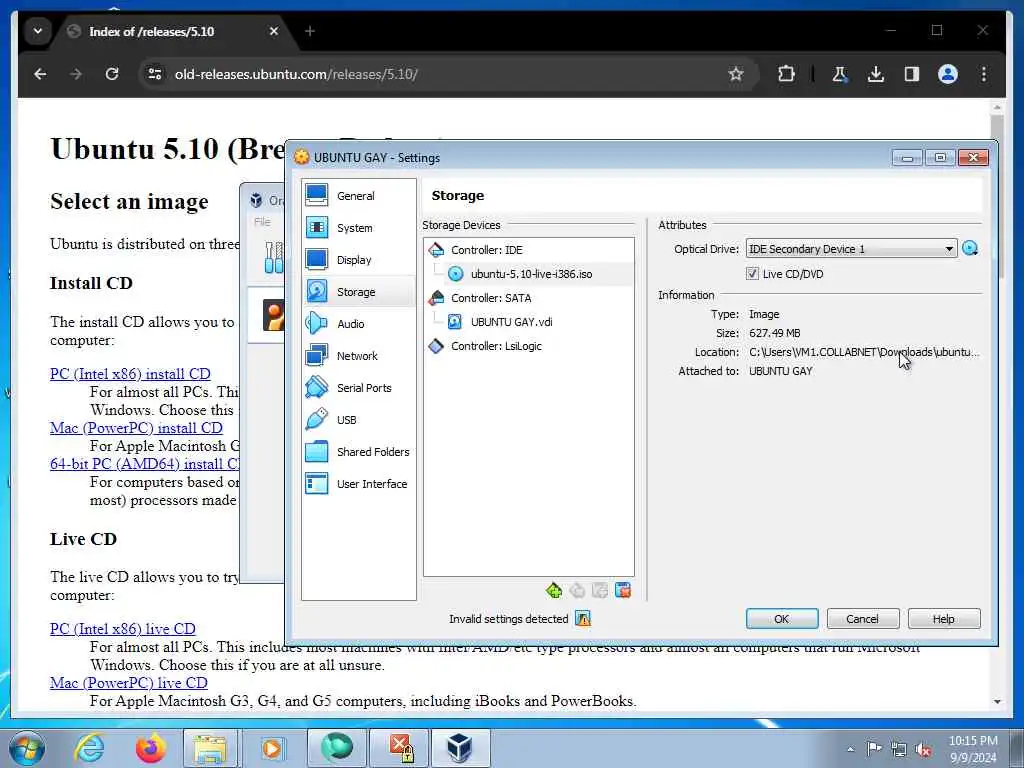Click the File menu in VirtualBox Manager window
The width and height of the screenshot is (1024, 768).
point(262,222)
